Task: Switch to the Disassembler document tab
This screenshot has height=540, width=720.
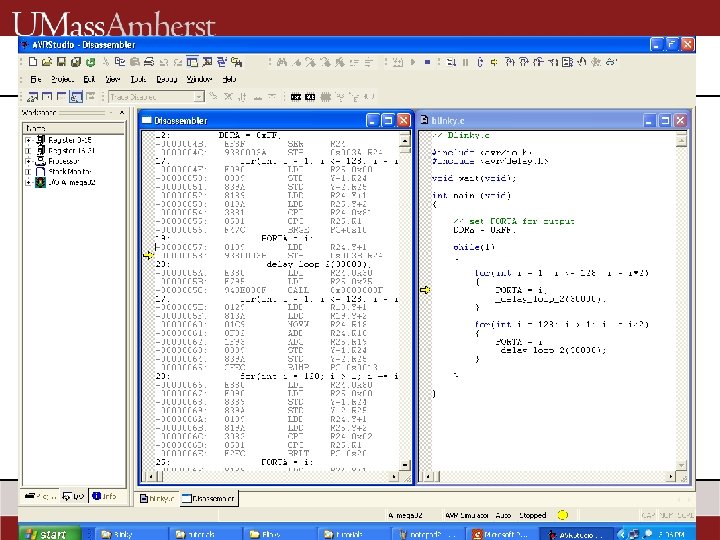Action: (x=208, y=498)
